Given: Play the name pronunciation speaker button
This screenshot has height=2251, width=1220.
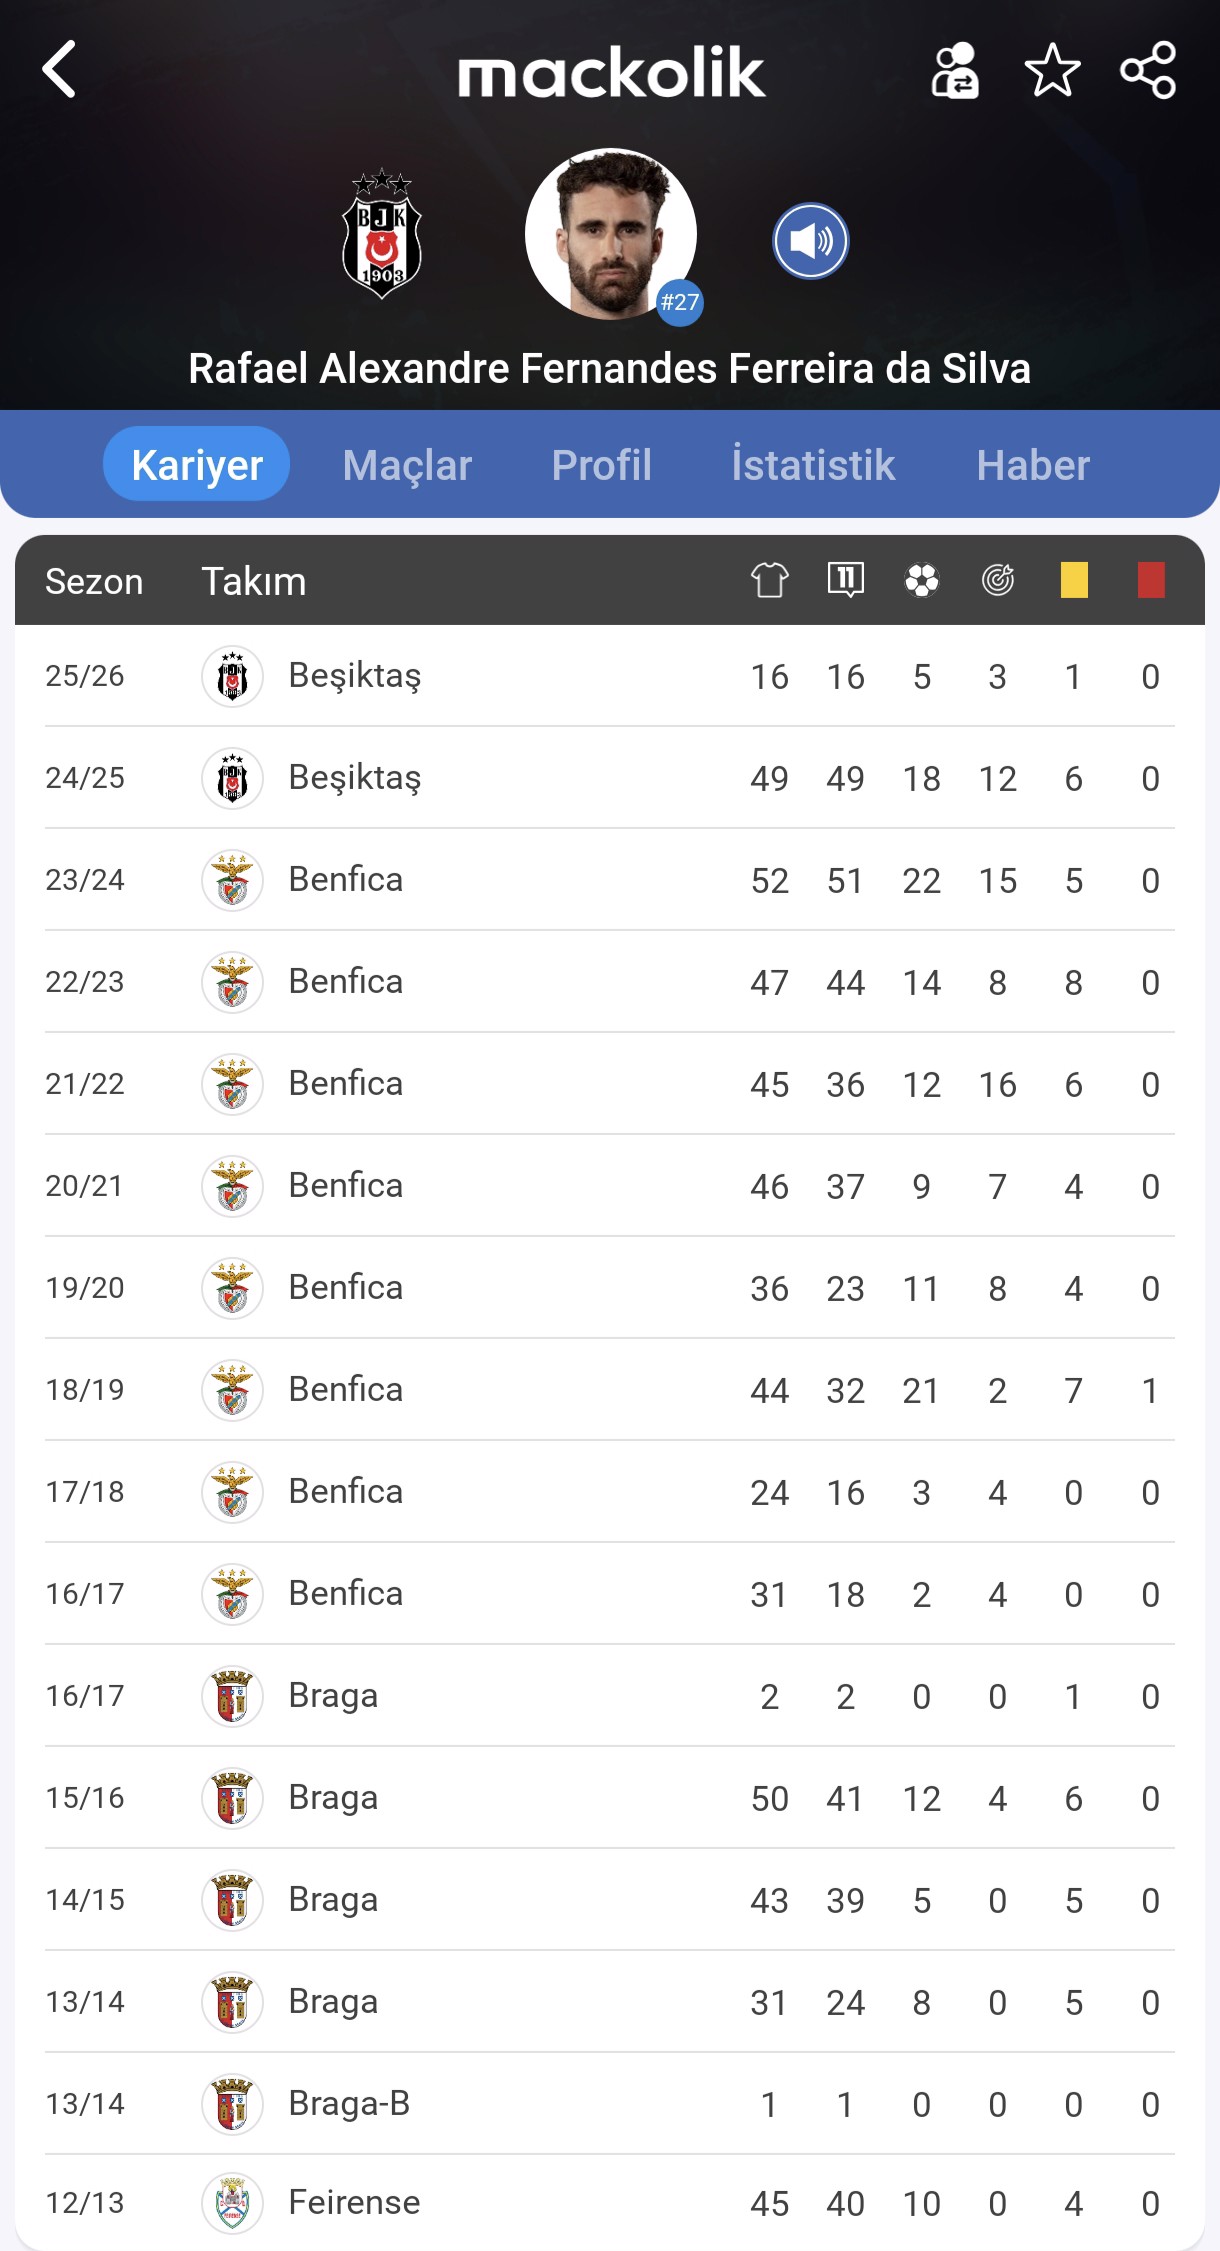Looking at the screenshot, I should click(810, 241).
